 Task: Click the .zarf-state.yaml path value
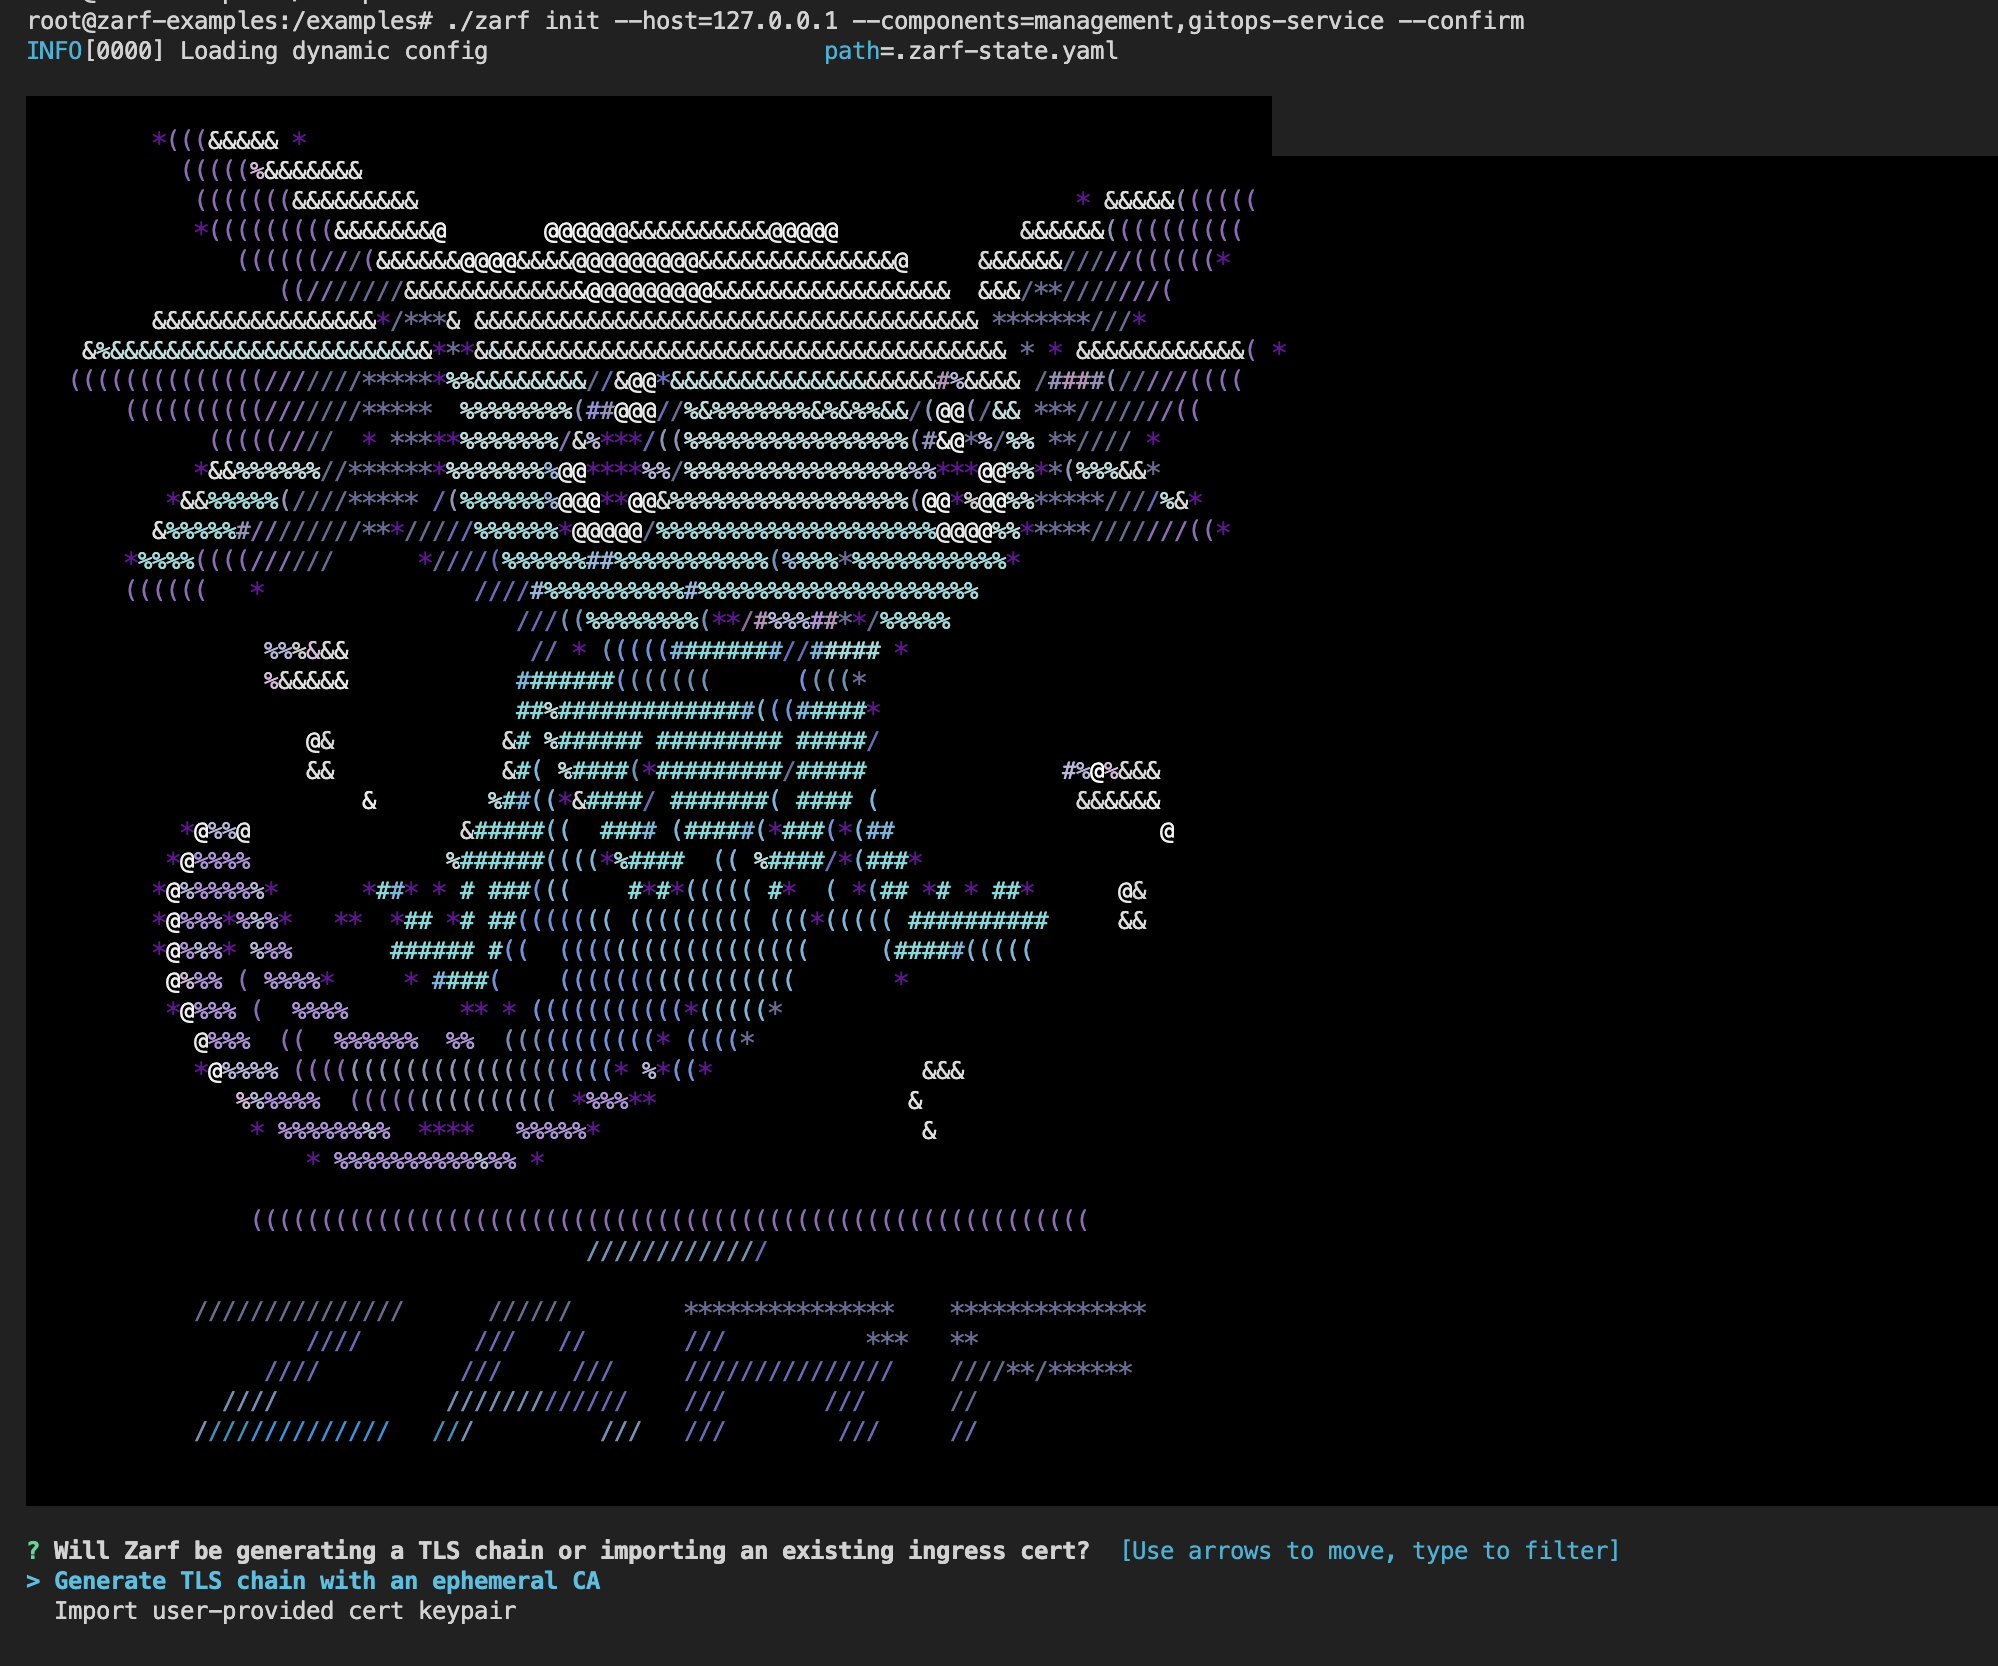[1006, 51]
